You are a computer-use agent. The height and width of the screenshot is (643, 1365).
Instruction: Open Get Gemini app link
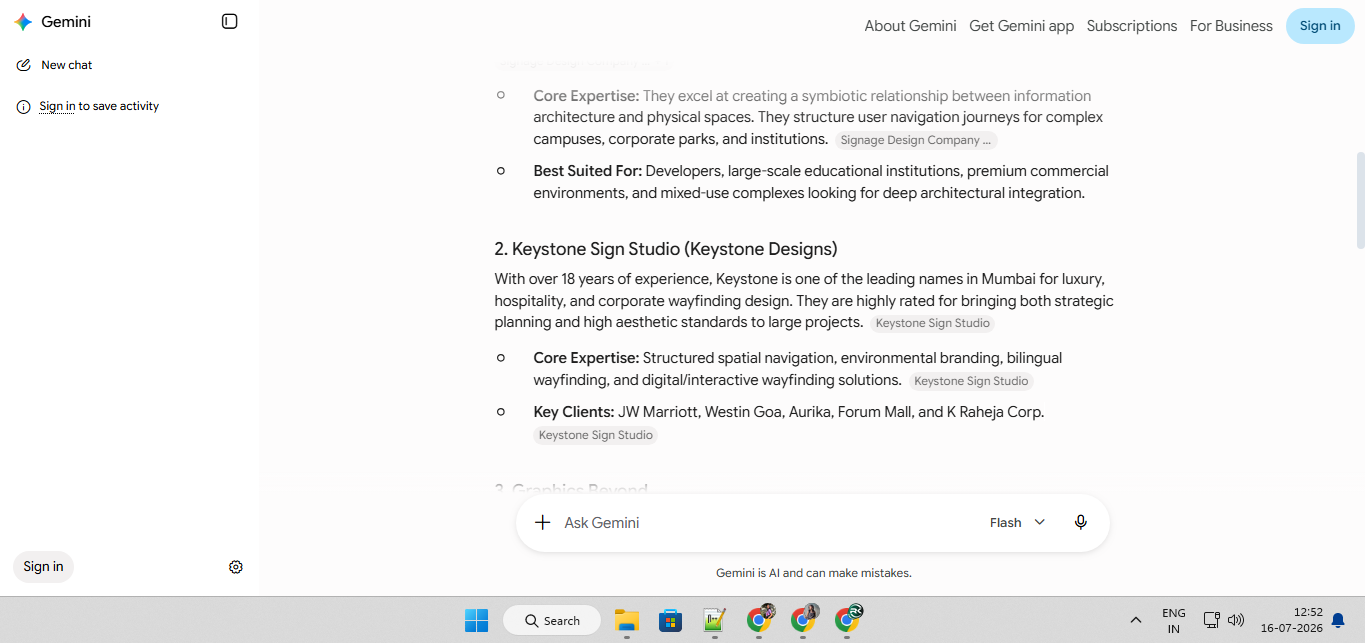1021,26
